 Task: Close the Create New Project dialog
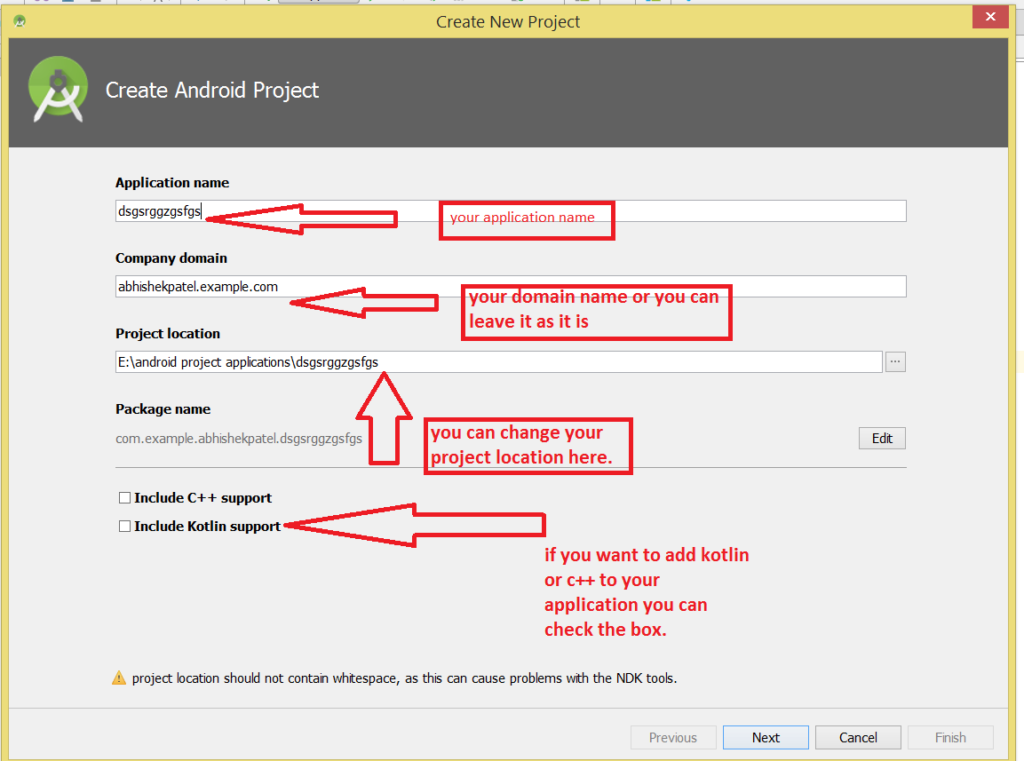(989, 16)
